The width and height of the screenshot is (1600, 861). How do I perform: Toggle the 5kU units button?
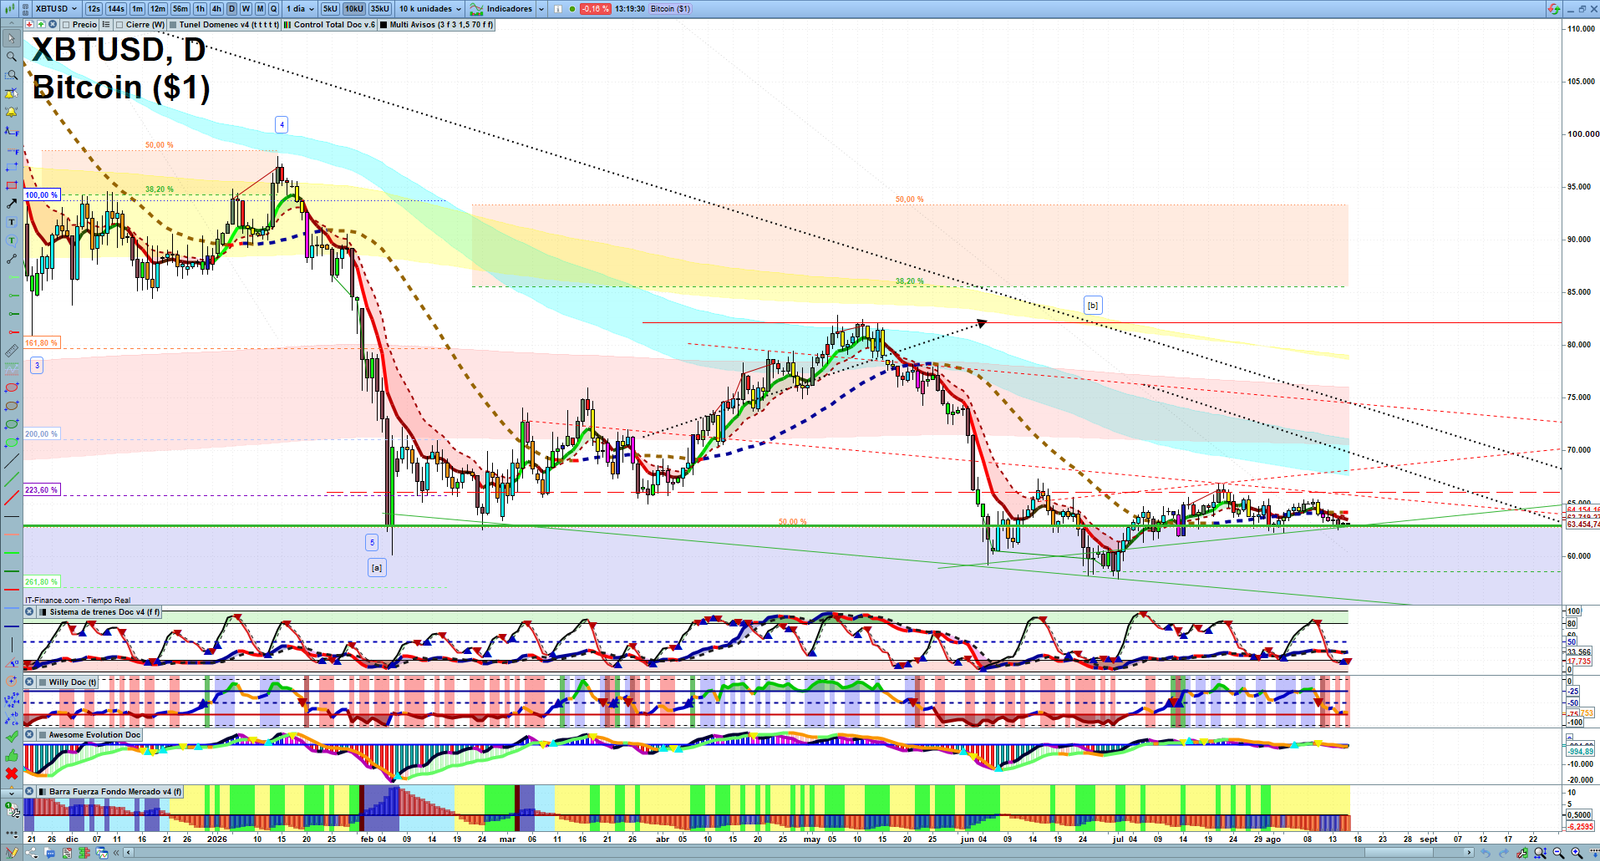330,9
